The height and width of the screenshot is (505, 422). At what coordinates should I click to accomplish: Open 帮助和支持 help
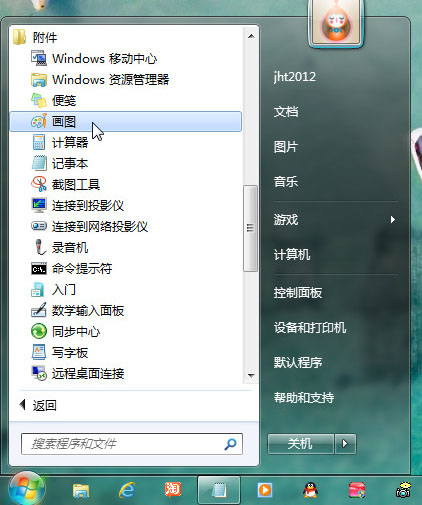[304, 398]
